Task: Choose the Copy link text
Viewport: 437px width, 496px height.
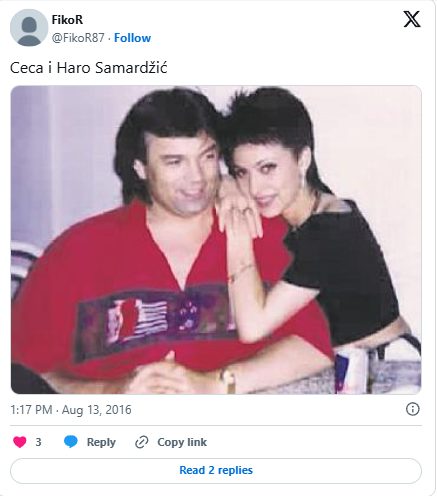Action: tap(182, 442)
